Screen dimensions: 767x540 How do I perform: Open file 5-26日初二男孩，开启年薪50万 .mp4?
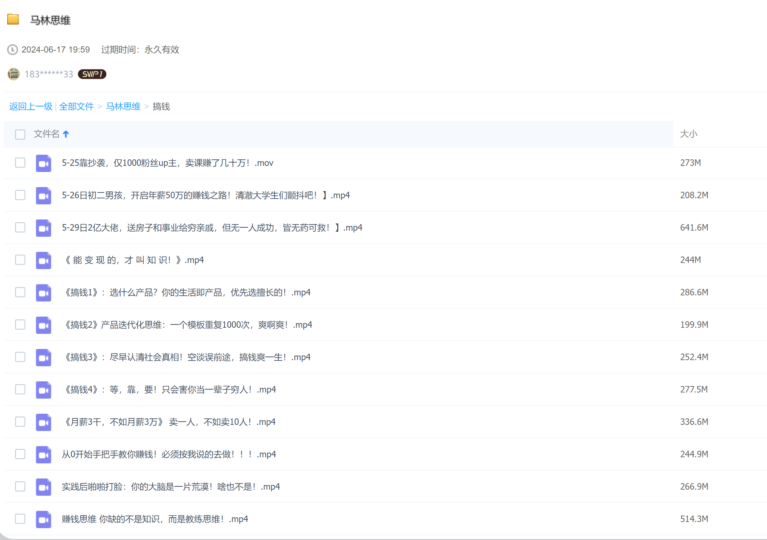pyautogui.click(x=205, y=195)
